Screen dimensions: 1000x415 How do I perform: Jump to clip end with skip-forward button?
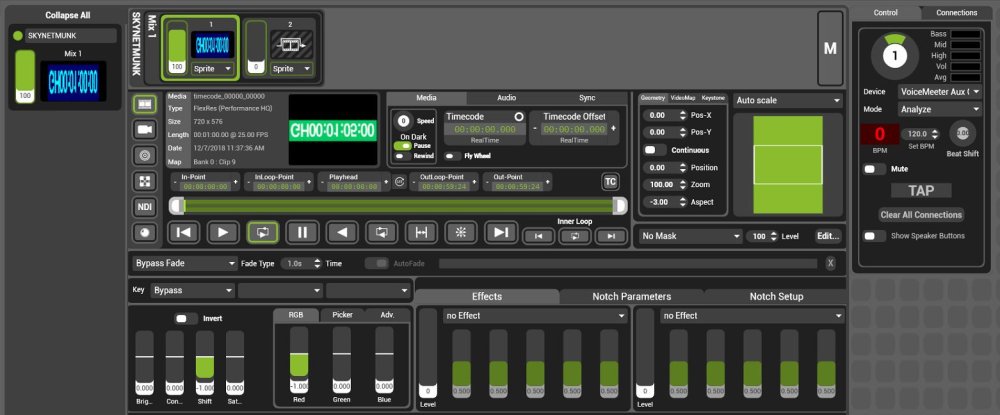pos(501,233)
